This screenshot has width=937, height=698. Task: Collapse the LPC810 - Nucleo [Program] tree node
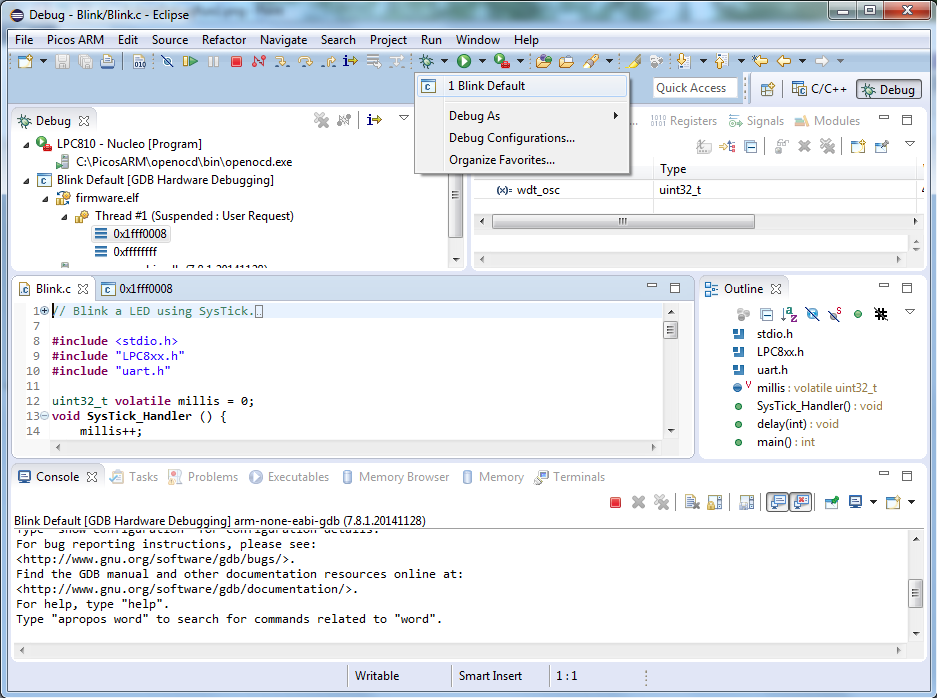click(x=26, y=145)
